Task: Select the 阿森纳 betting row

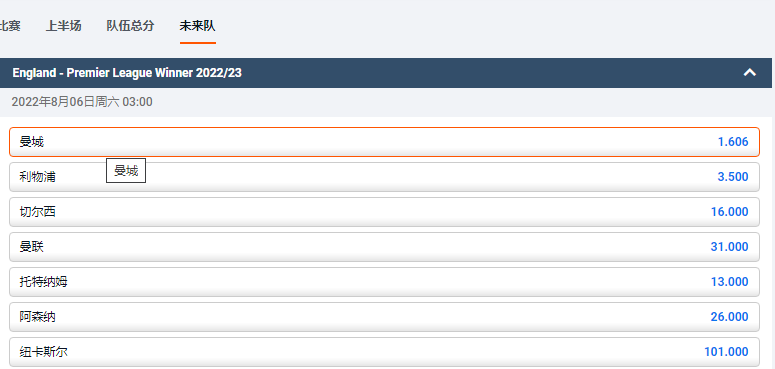Action: click(x=384, y=317)
